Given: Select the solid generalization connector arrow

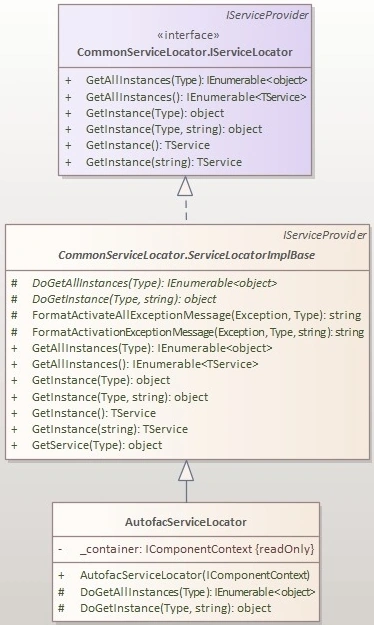Looking at the screenshot, I should tap(186, 481).
